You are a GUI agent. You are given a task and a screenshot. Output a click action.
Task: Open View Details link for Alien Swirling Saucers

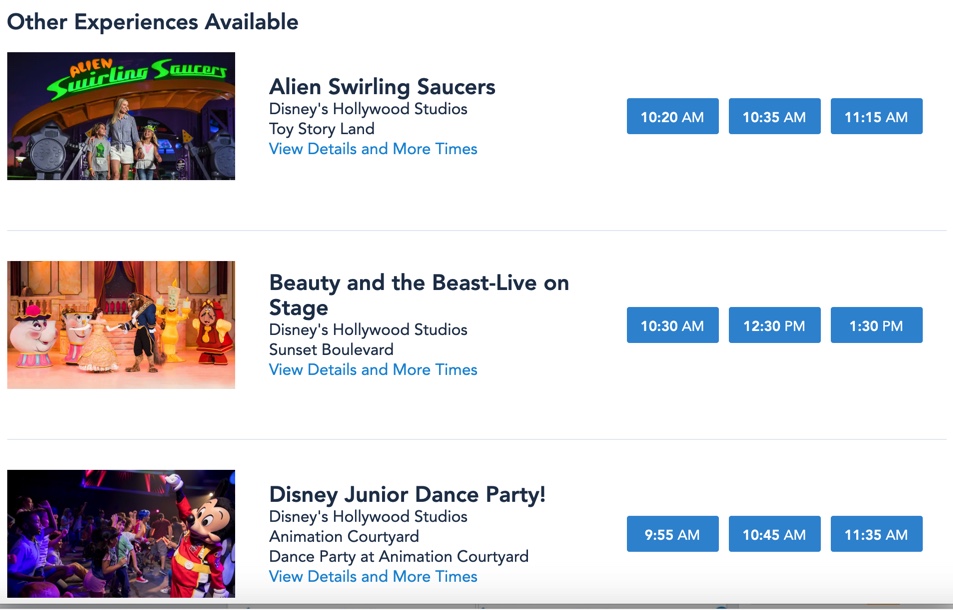[x=373, y=149]
